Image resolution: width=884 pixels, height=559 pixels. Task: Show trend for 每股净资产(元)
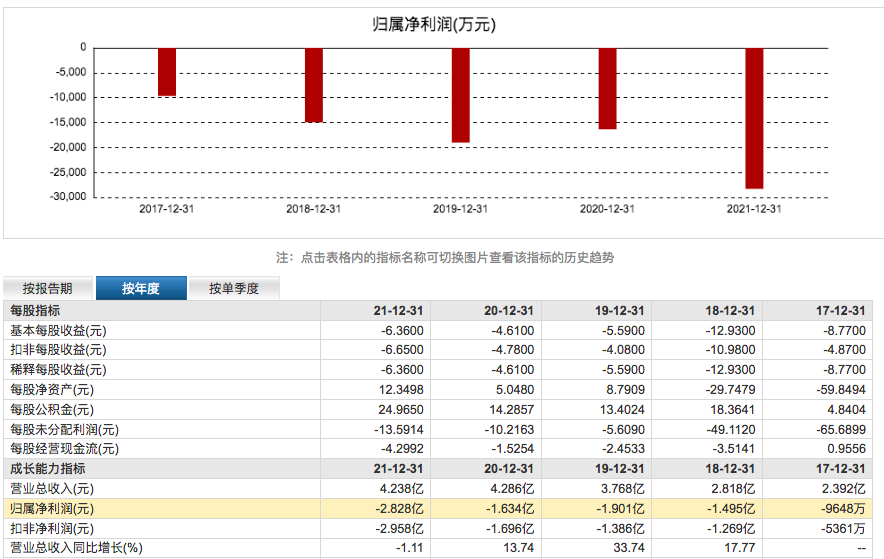(52, 389)
